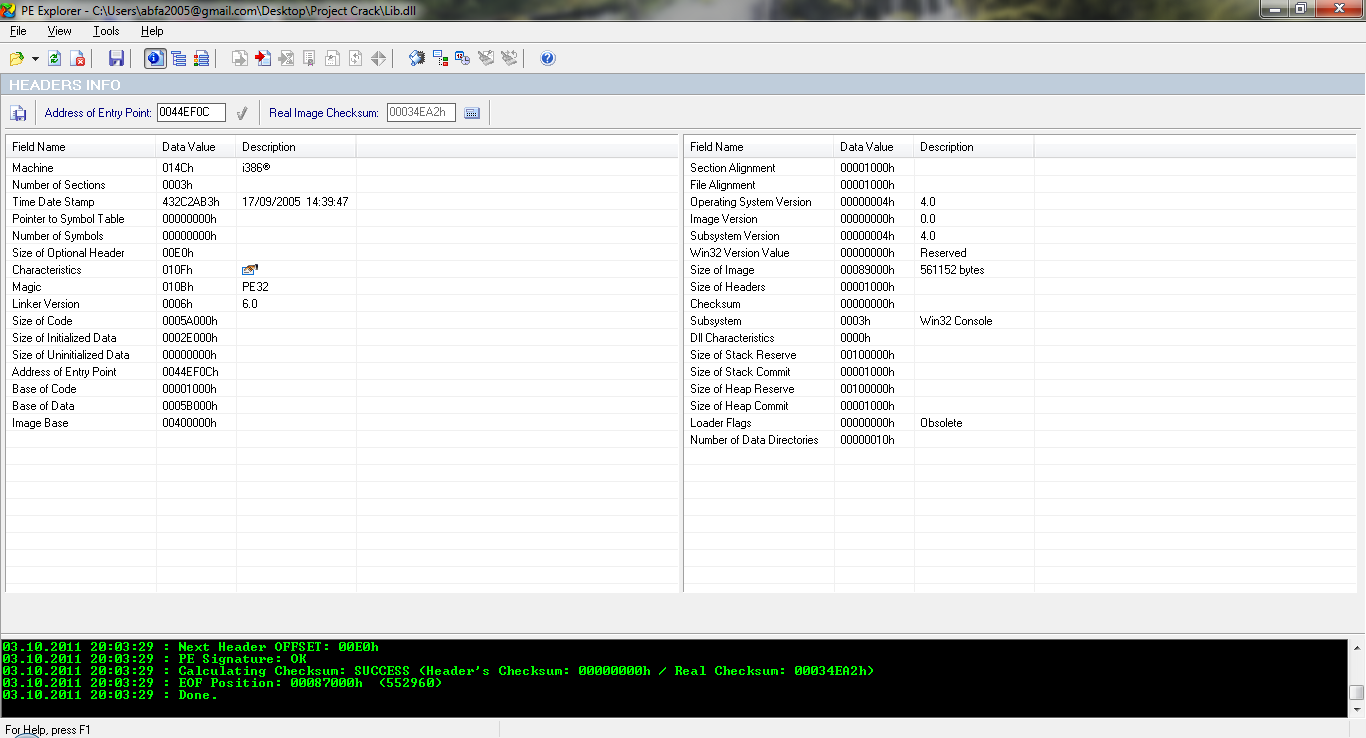Image resolution: width=1366 pixels, height=738 pixels.
Task: Select the Machine row
Action: click(343, 168)
